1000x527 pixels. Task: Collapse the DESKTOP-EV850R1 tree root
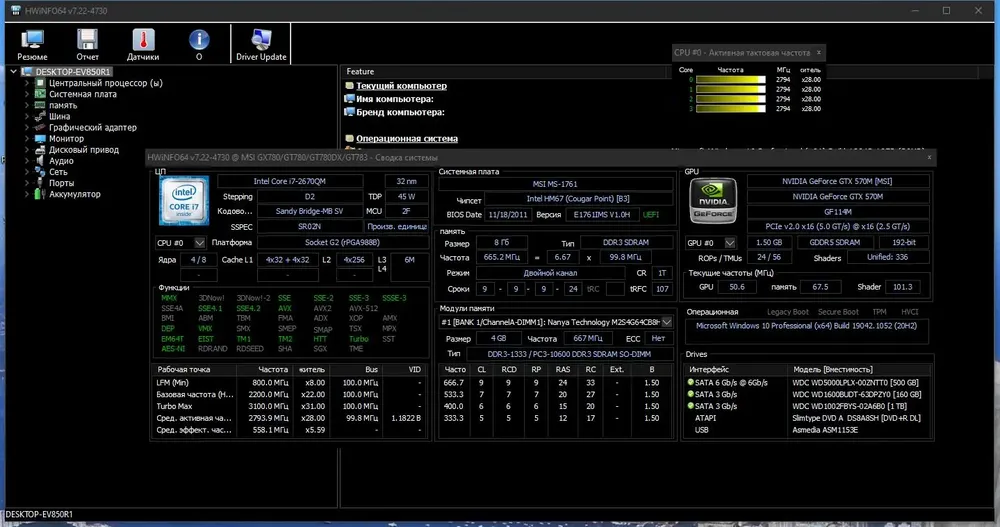click(x=13, y=71)
